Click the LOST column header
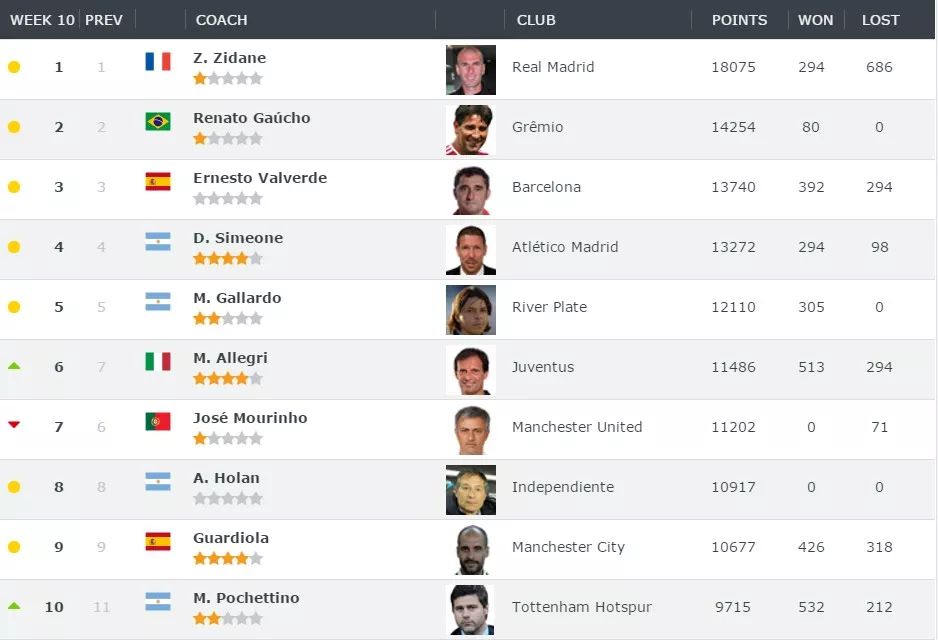The image size is (938, 640). (x=881, y=20)
